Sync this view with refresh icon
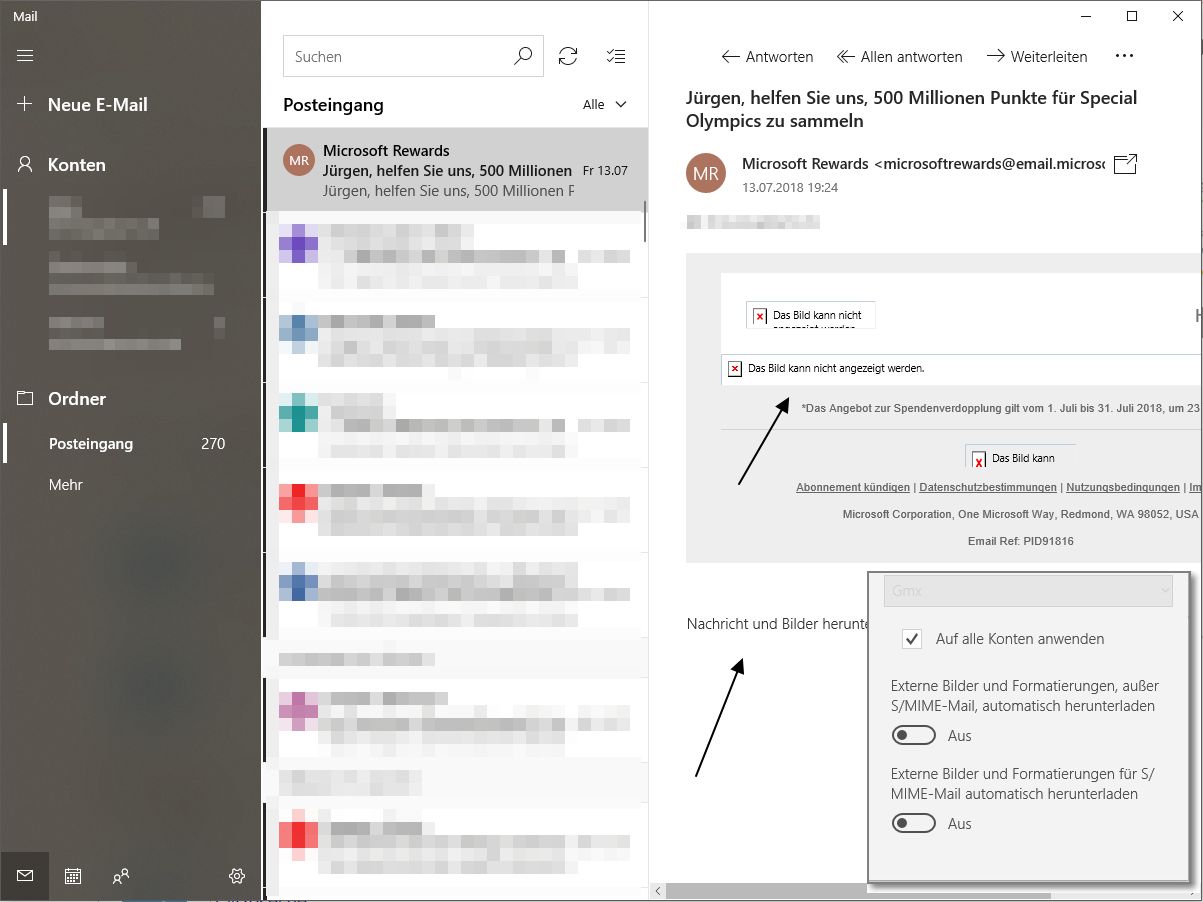The image size is (1203, 902). click(x=568, y=57)
